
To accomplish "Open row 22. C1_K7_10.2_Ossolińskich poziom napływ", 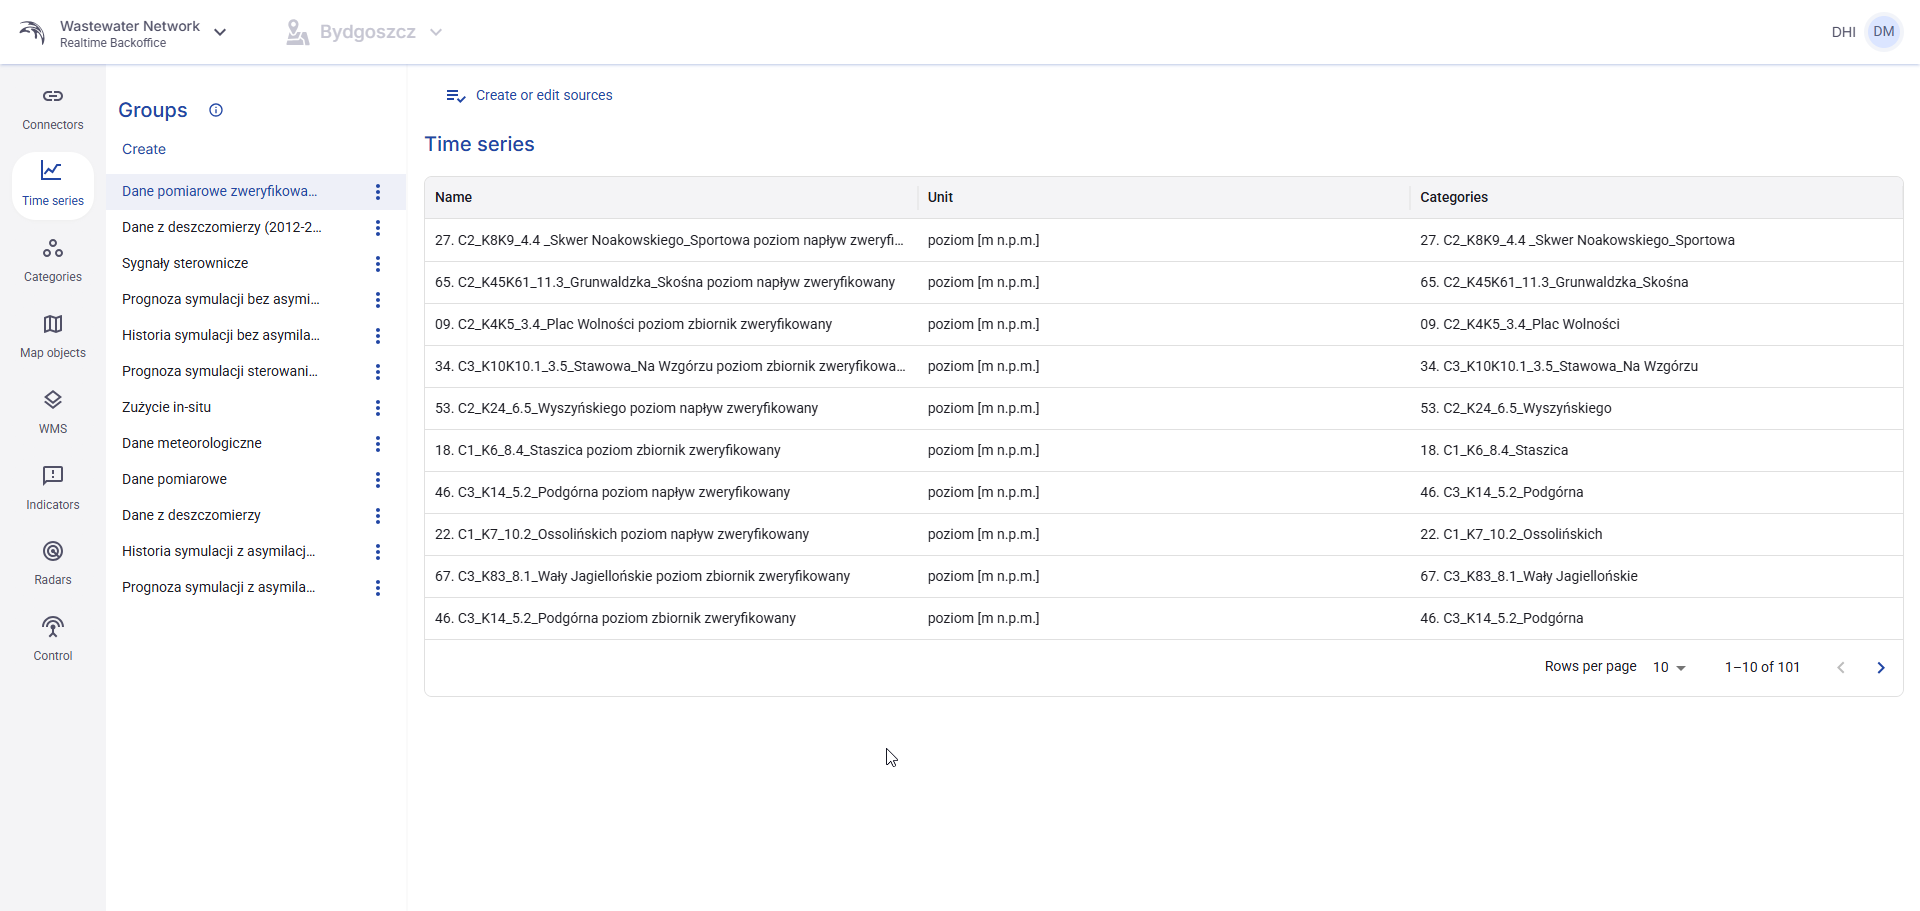I will click(x=1163, y=535).
